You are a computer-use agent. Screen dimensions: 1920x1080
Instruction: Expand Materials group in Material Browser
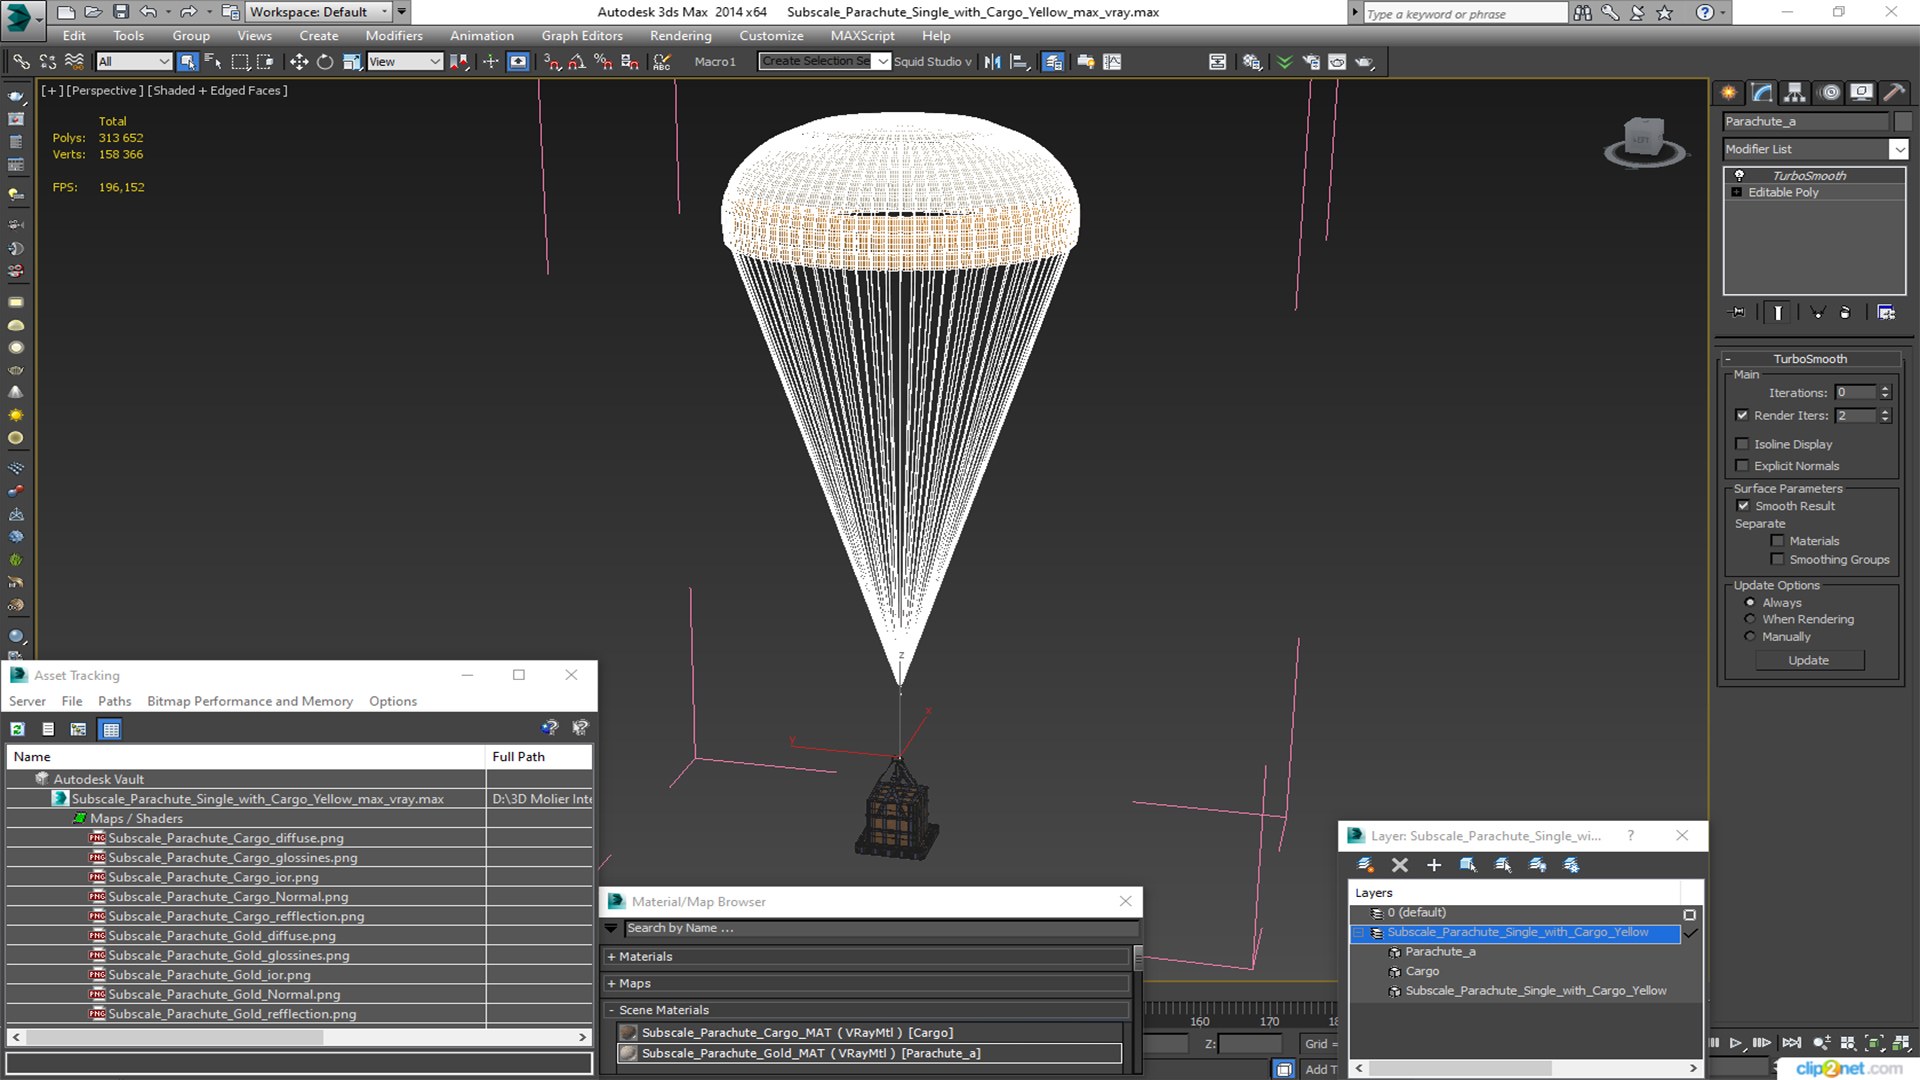click(x=612, y=957)
